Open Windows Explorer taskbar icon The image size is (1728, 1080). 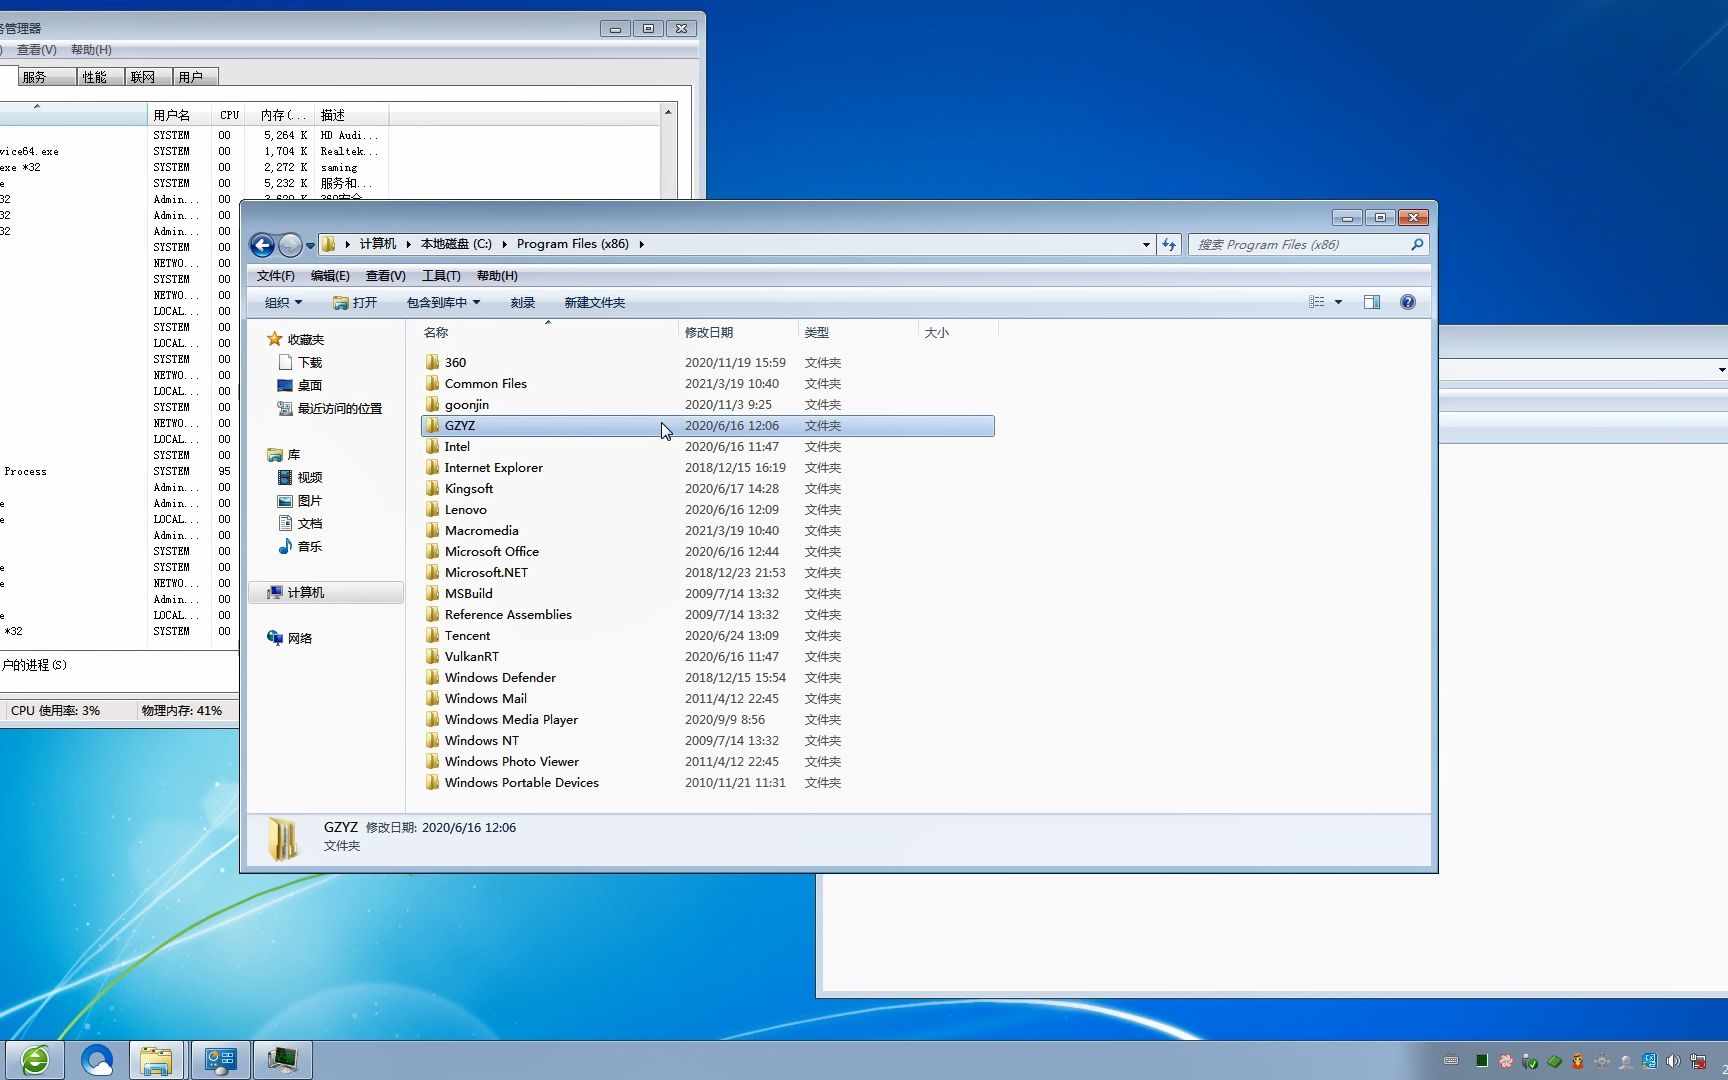pyautogui.click(x=156, y=1060)
